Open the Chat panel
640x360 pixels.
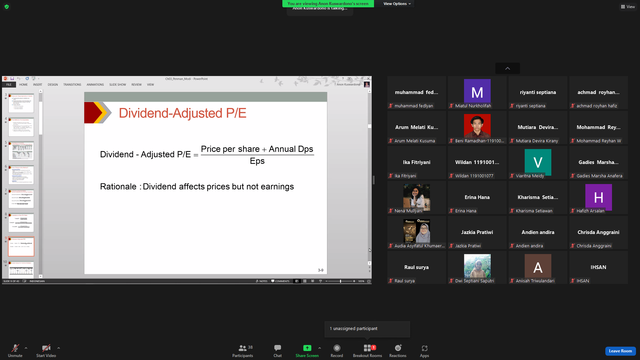pos(278,350)
